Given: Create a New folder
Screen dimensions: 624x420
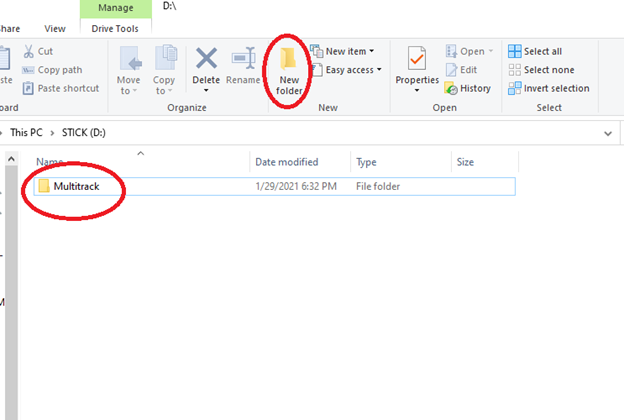Looking at the screenshot, I should [x=289, y=72].
